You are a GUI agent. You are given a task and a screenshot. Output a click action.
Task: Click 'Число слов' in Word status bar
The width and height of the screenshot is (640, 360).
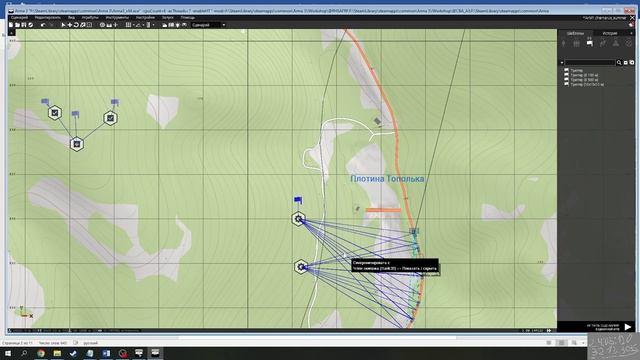tap(53, 343)
